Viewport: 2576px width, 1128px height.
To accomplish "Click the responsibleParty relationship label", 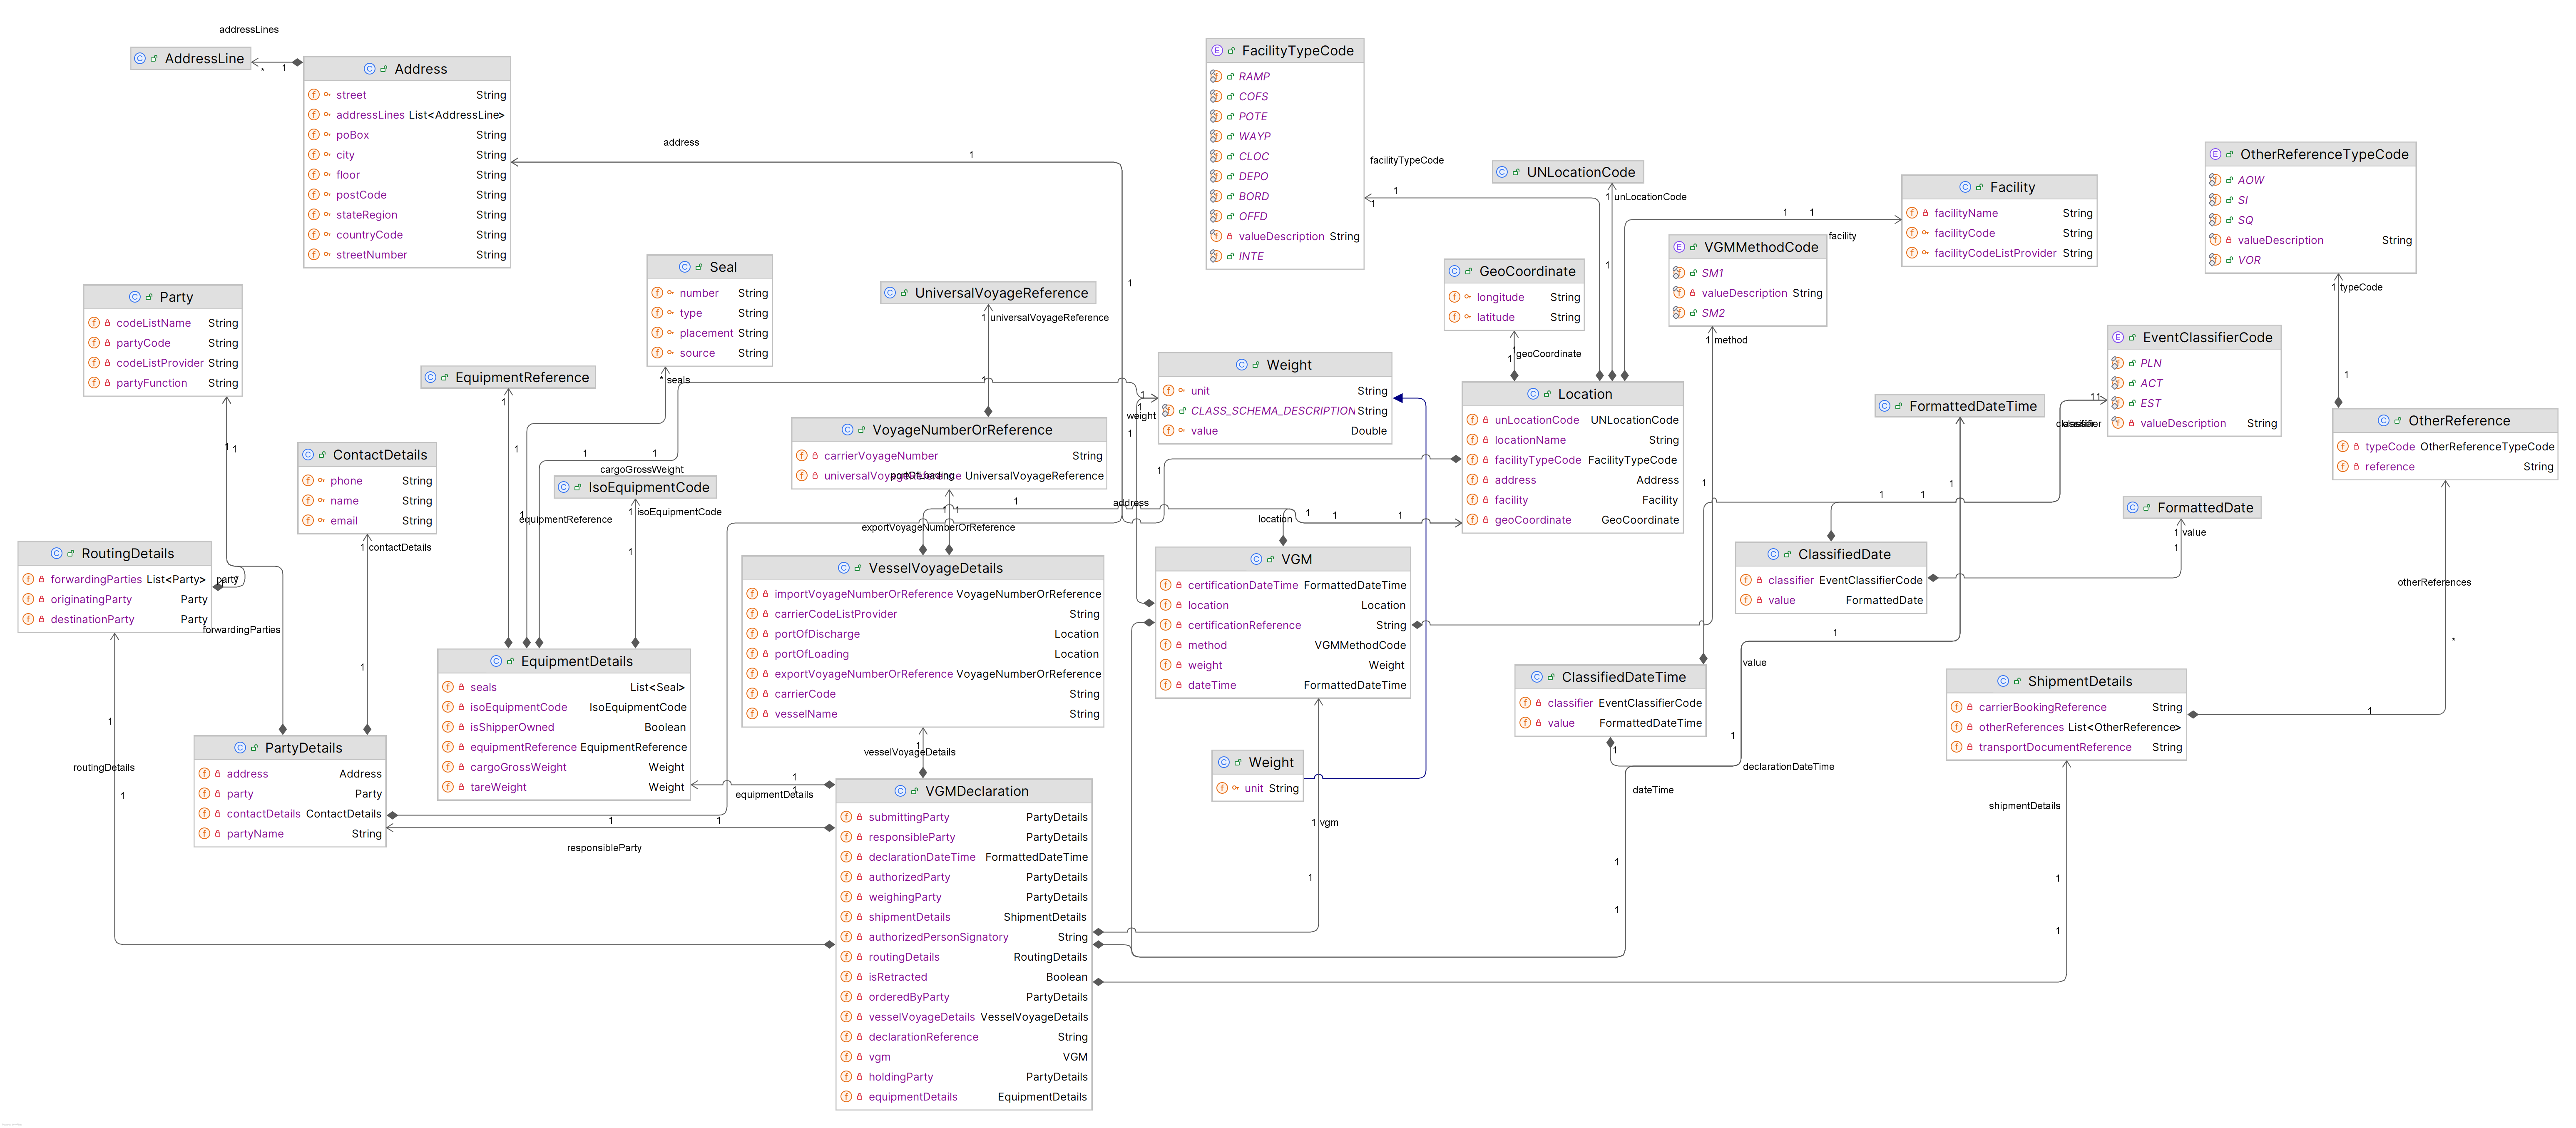I will coord(604,848).
